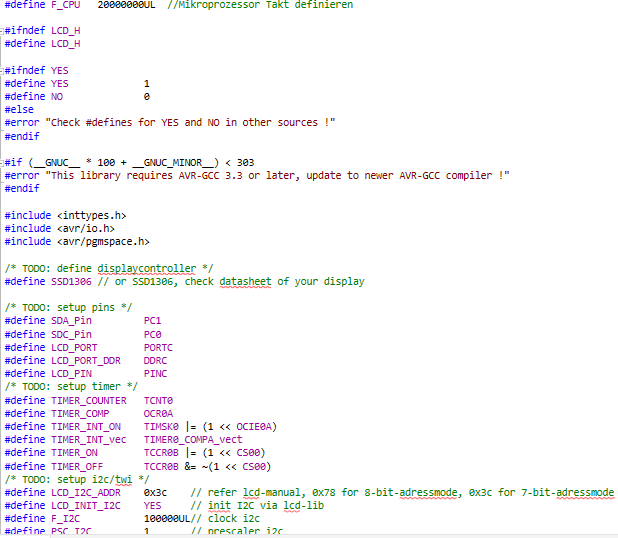Click the '#define SSD1306' macro name

pyautogui.click(x=71, y=282)
